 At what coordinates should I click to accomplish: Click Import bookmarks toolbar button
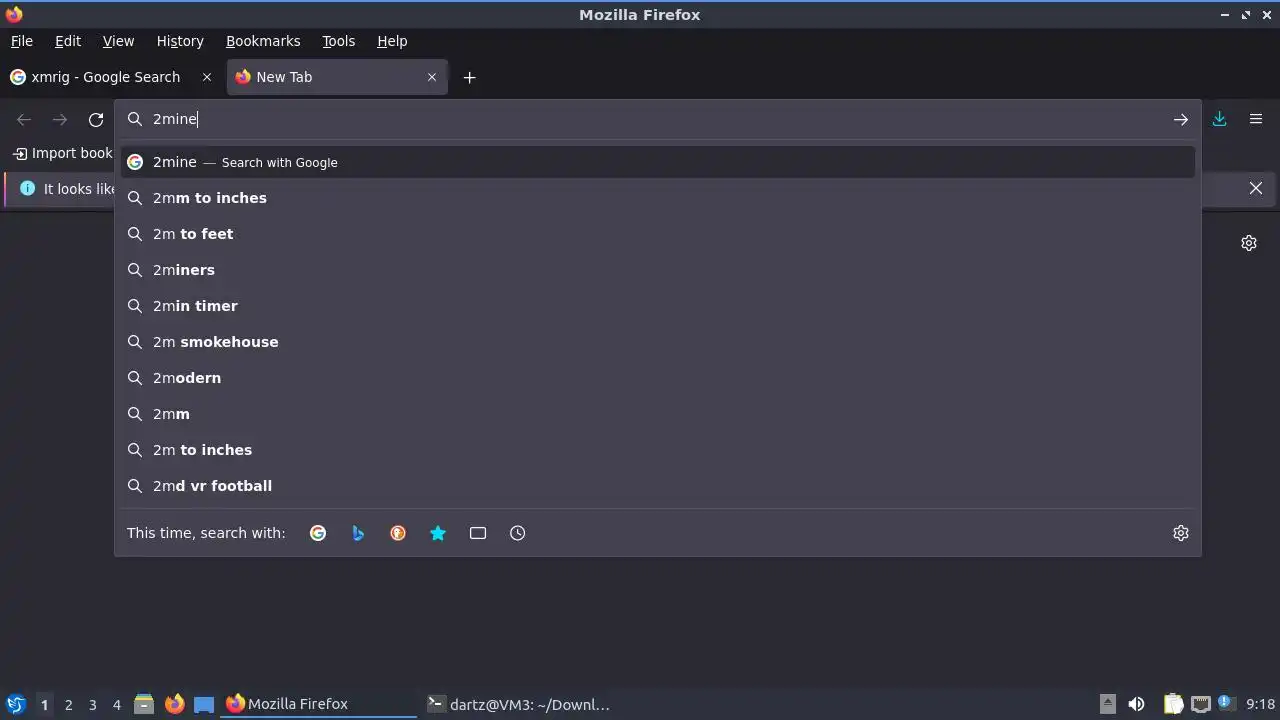click(x=62, y=153)
